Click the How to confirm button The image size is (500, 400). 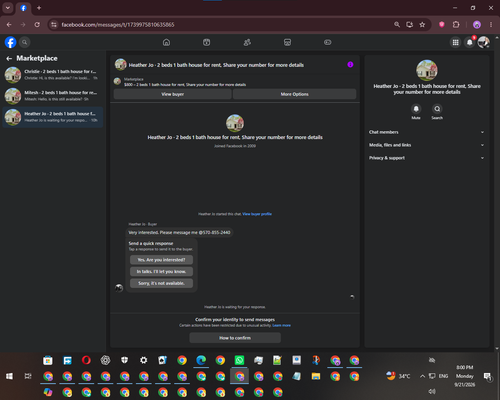pyautogui.click(x=235, y=338)
